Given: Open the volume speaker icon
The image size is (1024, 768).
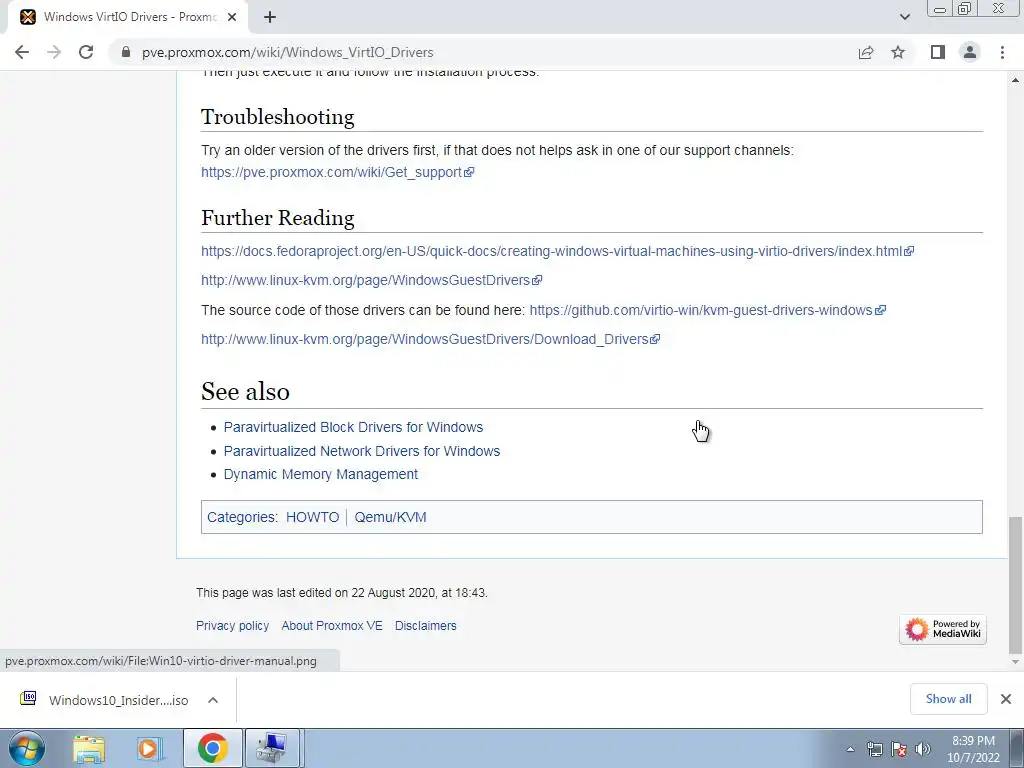Looking at the screenshot, I should [x=923, y=749].
